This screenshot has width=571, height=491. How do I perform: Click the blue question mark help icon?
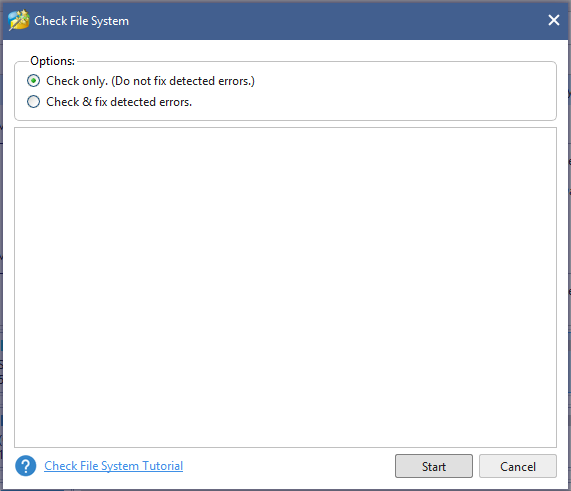coord(25,466)
